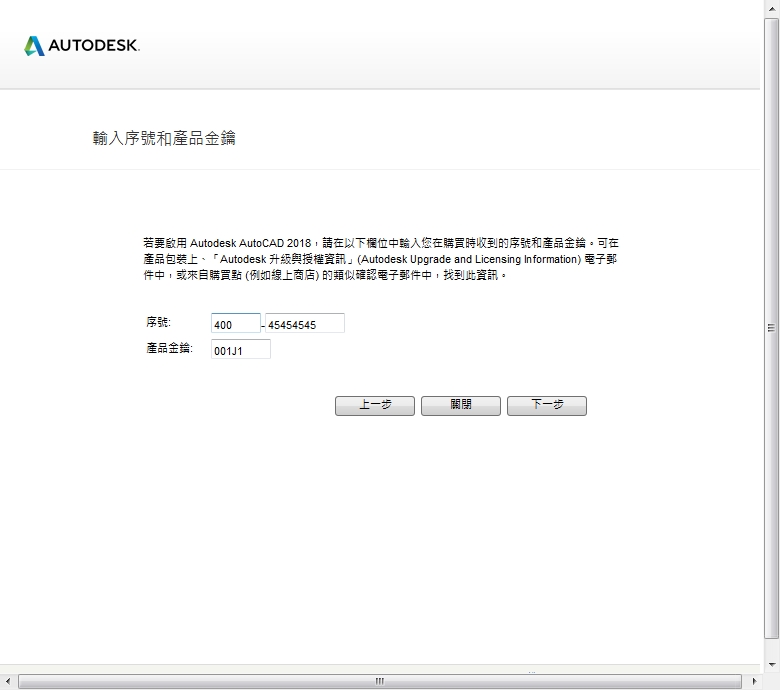This screenshot has width=780, height=690.
Task: Click the 序號: label
Action: click(158, 322)
